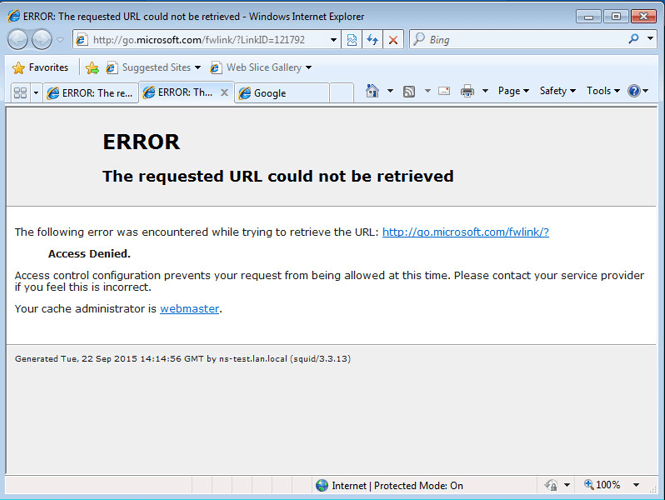Click the 'Access Denied.' text
Image resolution: width=665 pixels, height=500 pixels.
89,254
